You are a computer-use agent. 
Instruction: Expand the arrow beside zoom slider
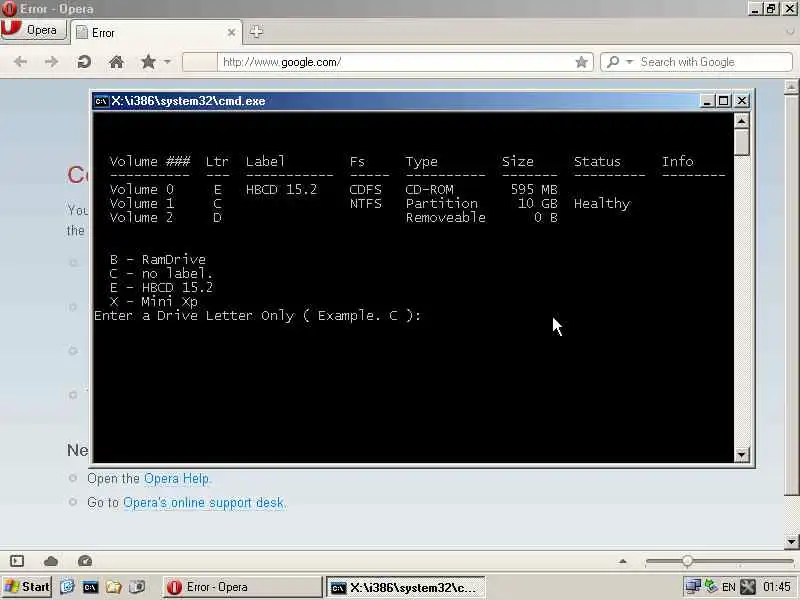622,561
